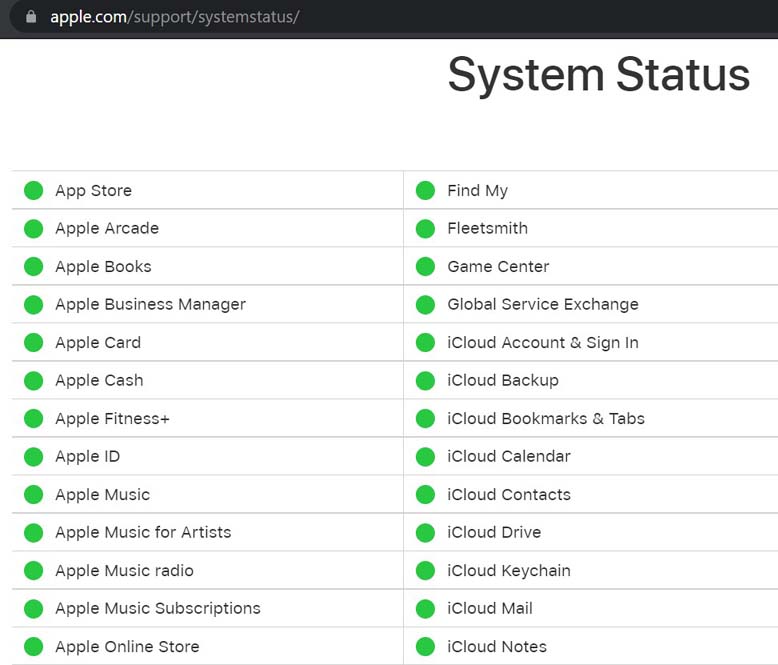Click the green dot next to Apple Music
The image size is (778, 665).
point(34,494)
